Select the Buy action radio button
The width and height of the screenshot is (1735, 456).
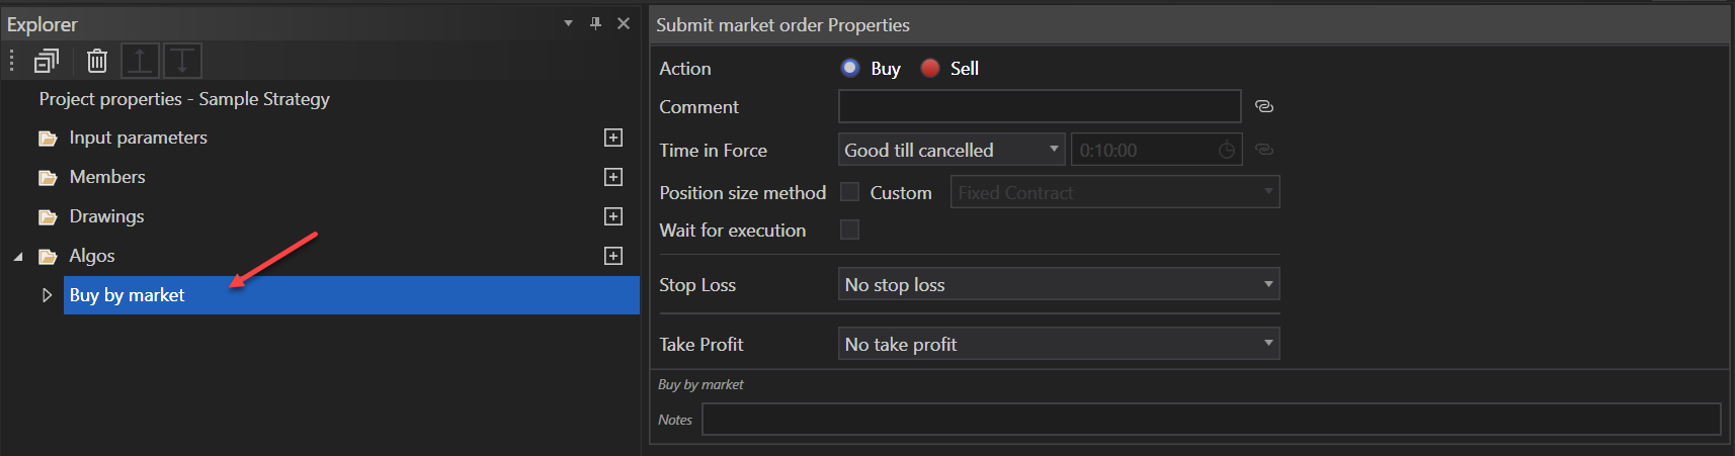click(850, 68)
